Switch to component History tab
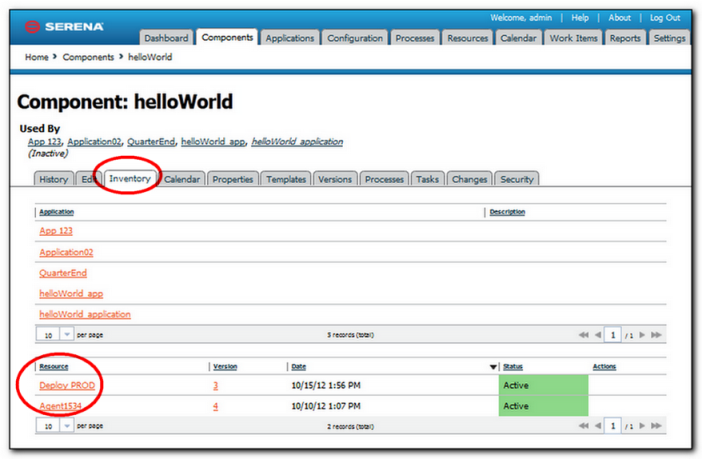 coord(54,179)
